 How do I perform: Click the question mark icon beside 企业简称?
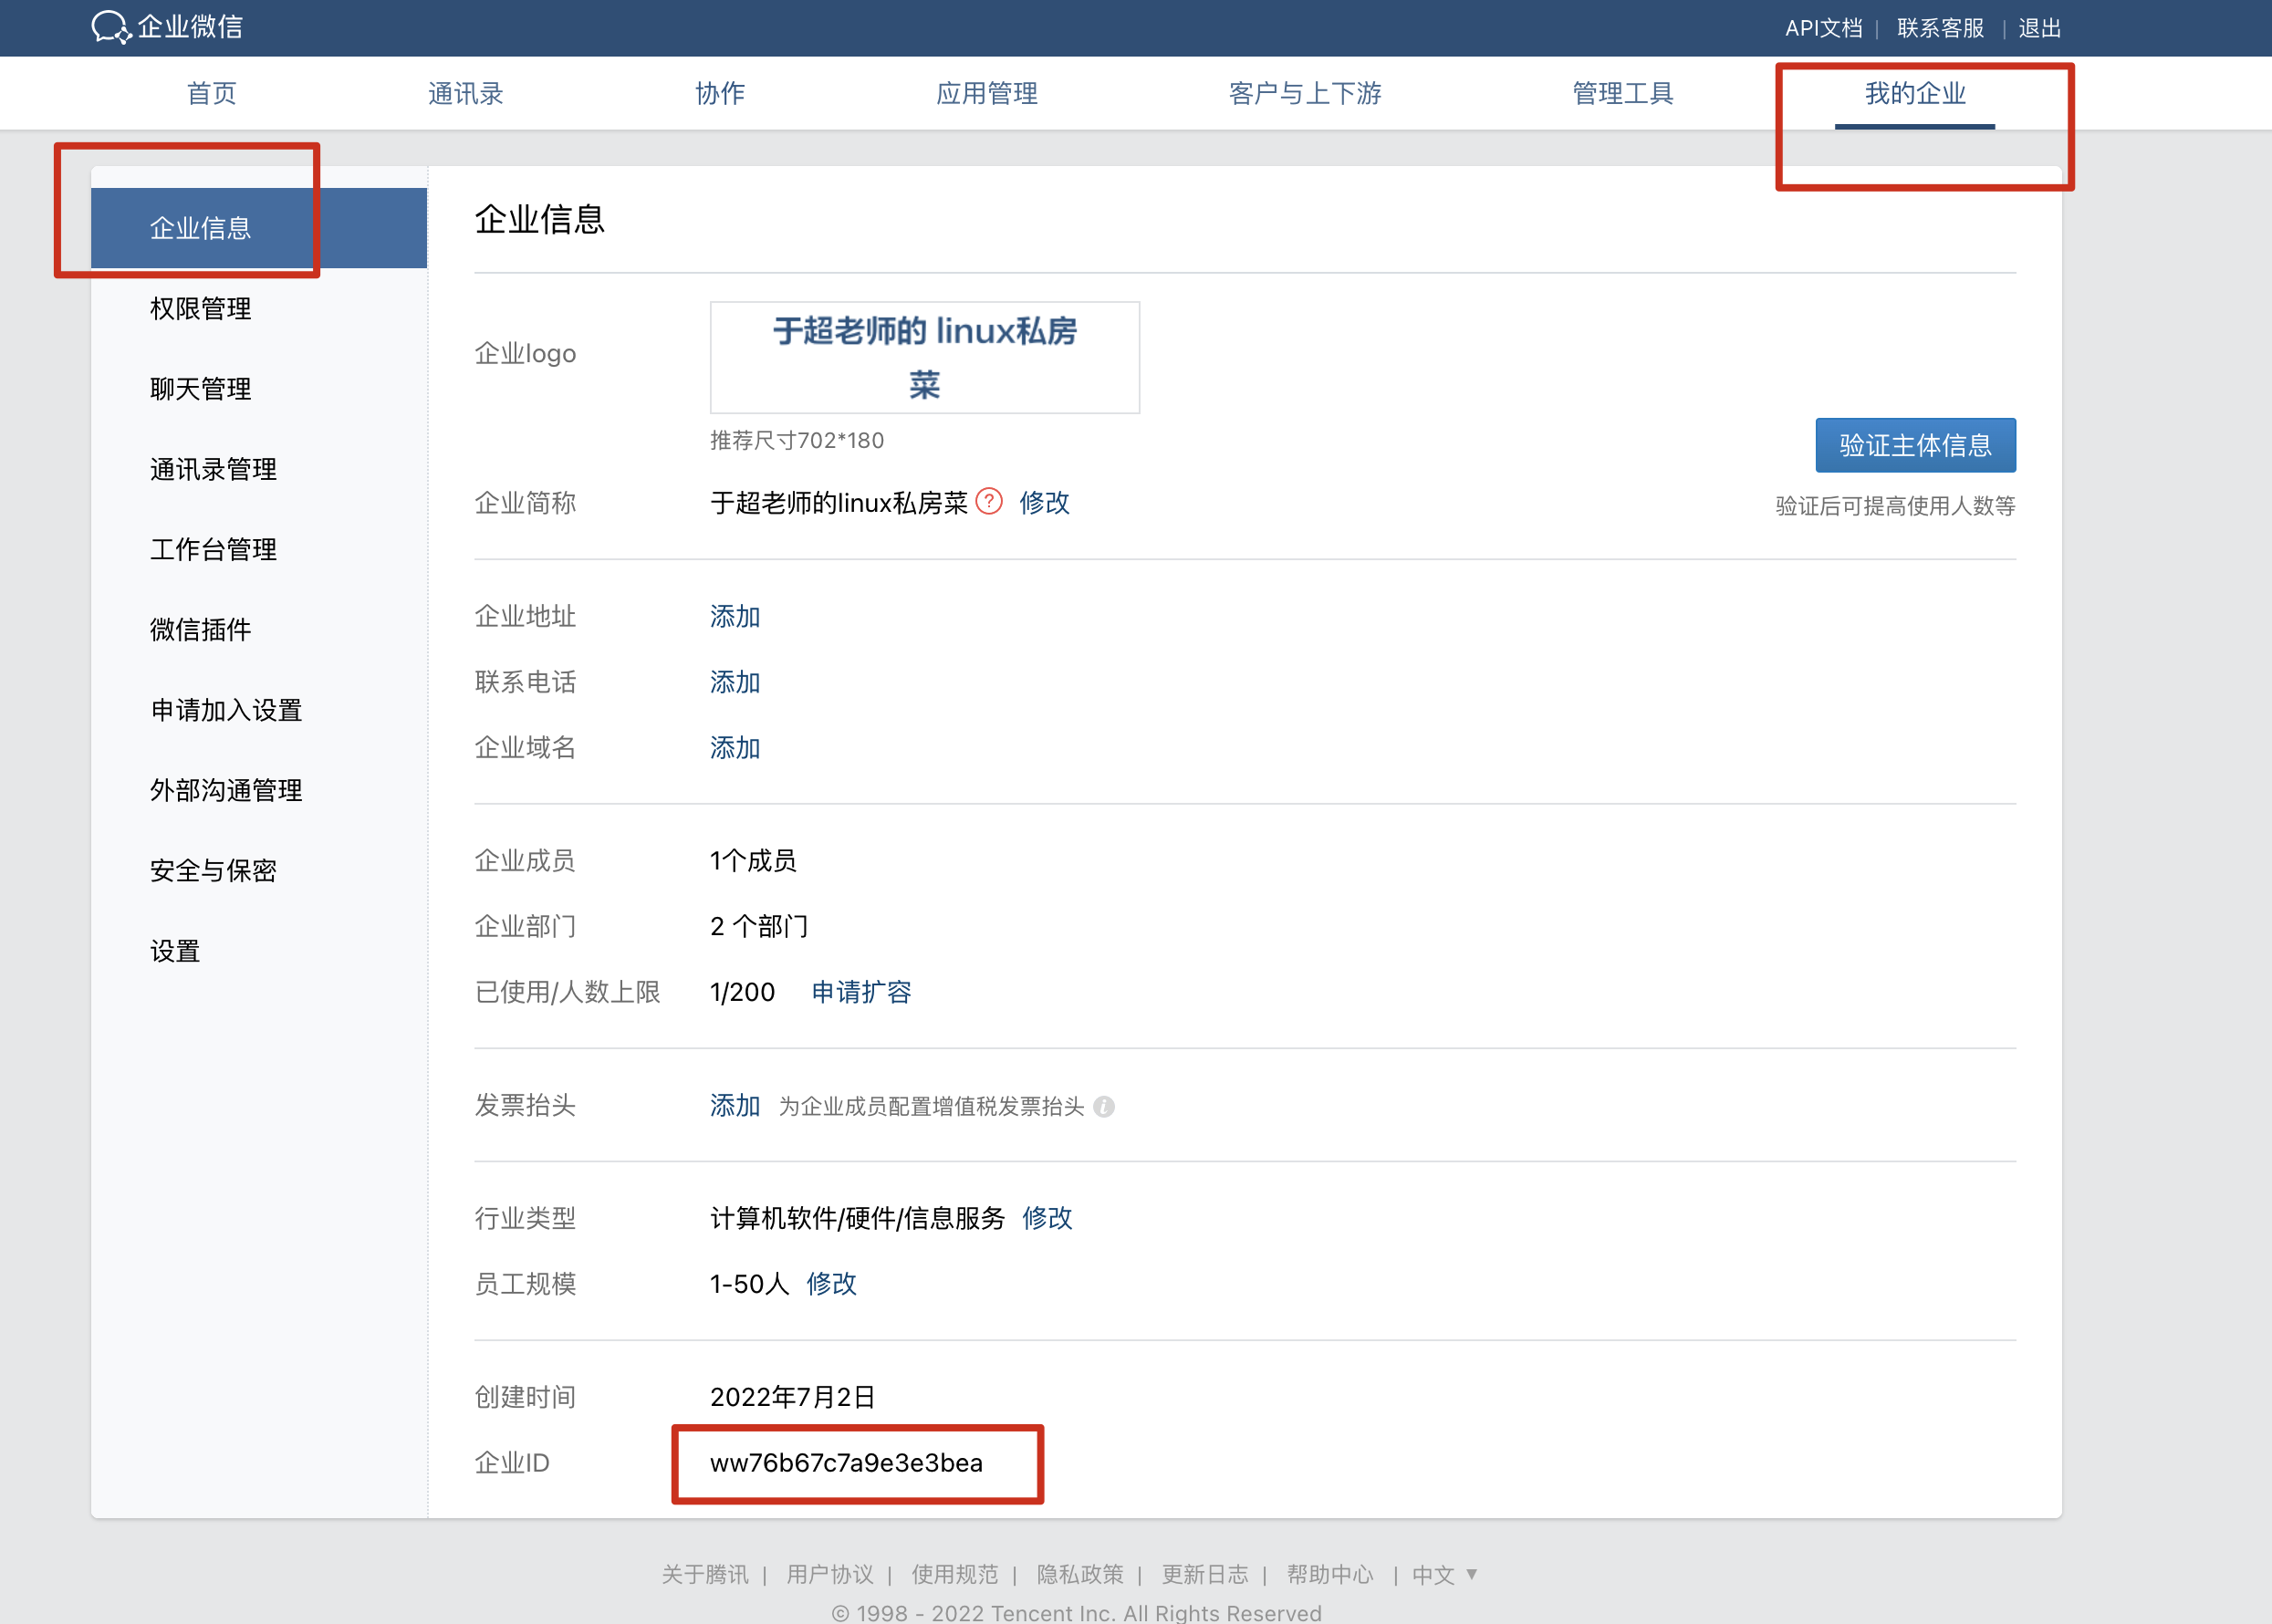pyautogui.click(x=988, y=501)
